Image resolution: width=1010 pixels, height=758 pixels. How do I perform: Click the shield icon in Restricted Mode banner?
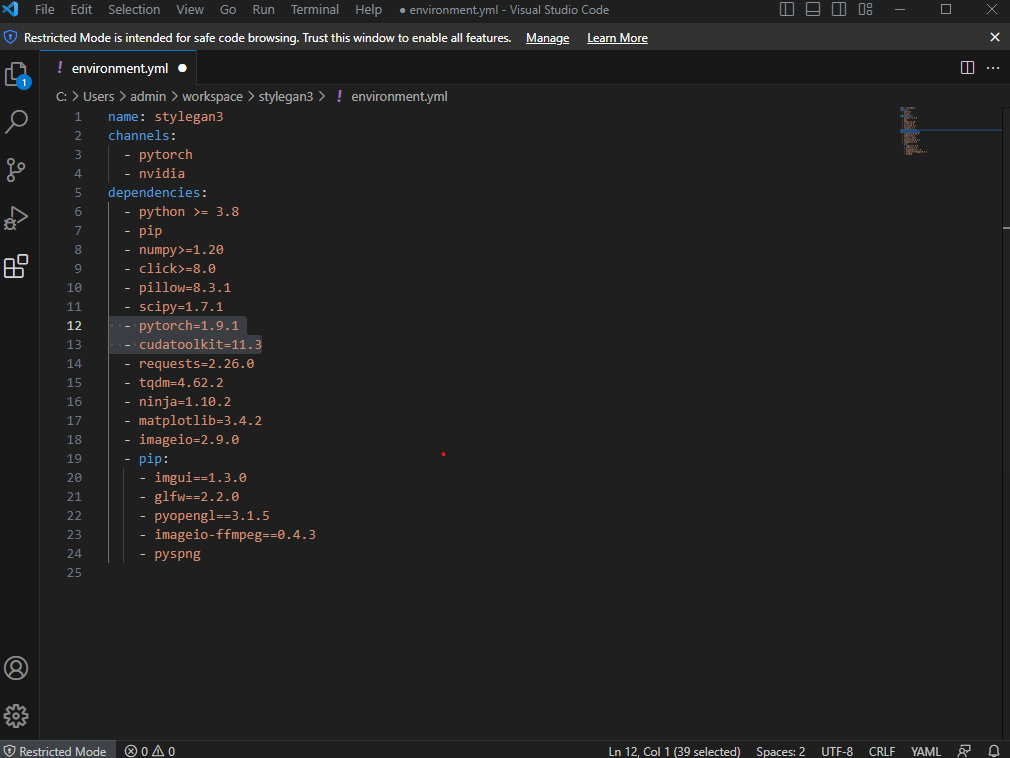point(10,37)
